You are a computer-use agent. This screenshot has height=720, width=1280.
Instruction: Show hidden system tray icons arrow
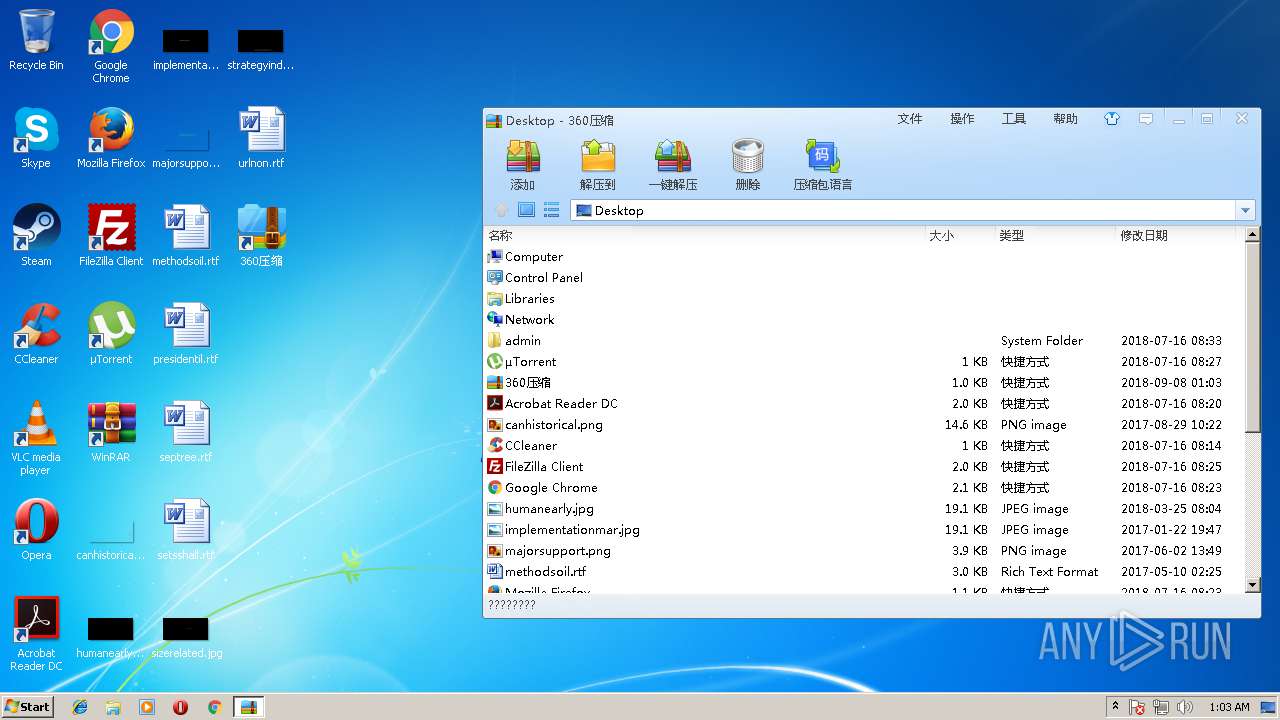point(1116,707)
